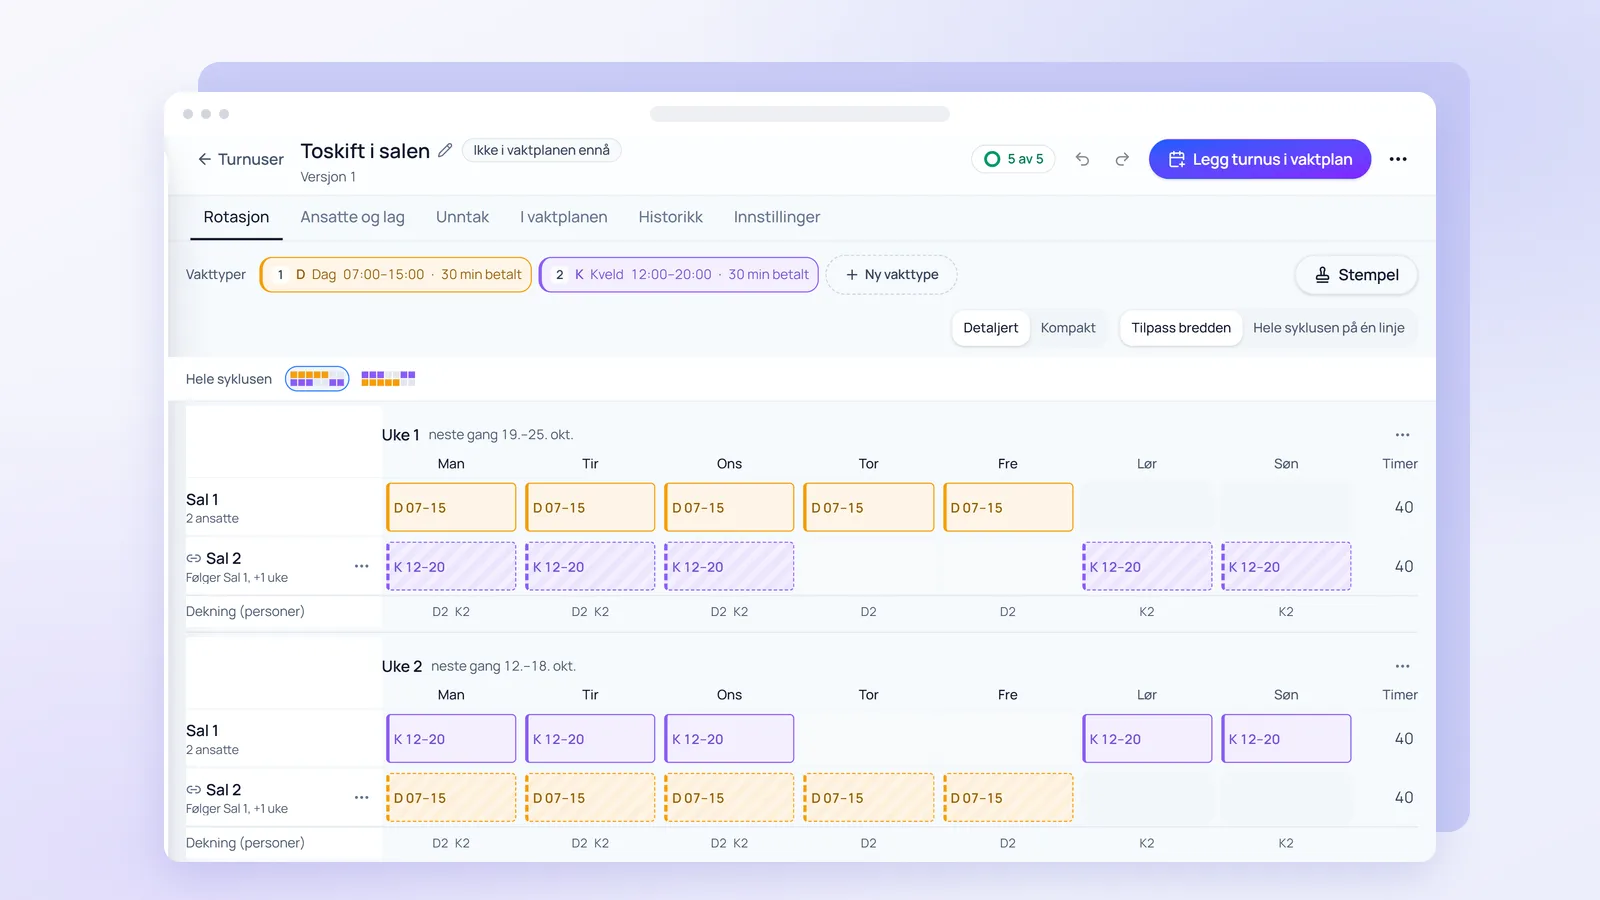1600x900 pixels.
Task: Select the Detaljert view mode
Action: 990,328
